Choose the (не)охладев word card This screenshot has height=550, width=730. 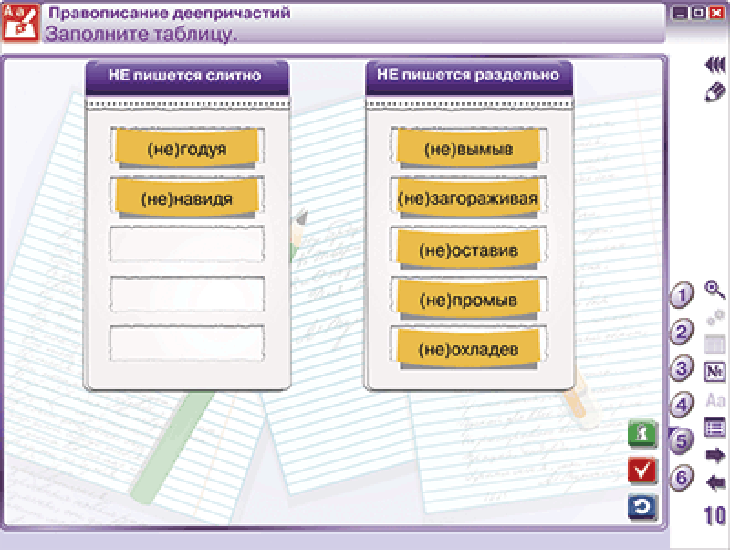point(468,349)
